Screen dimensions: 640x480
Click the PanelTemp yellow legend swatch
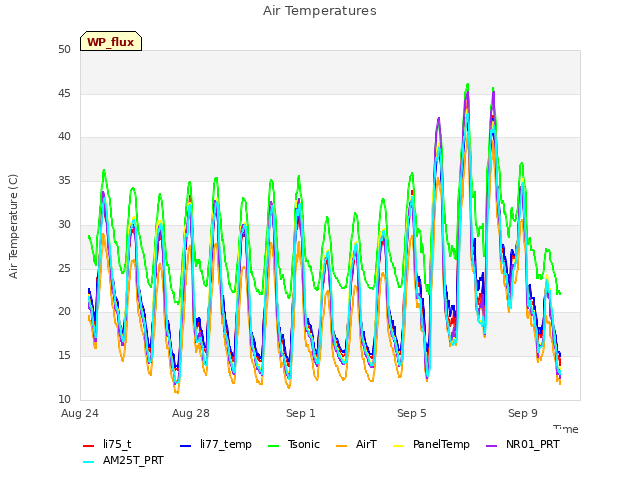(x=398, y=446)
